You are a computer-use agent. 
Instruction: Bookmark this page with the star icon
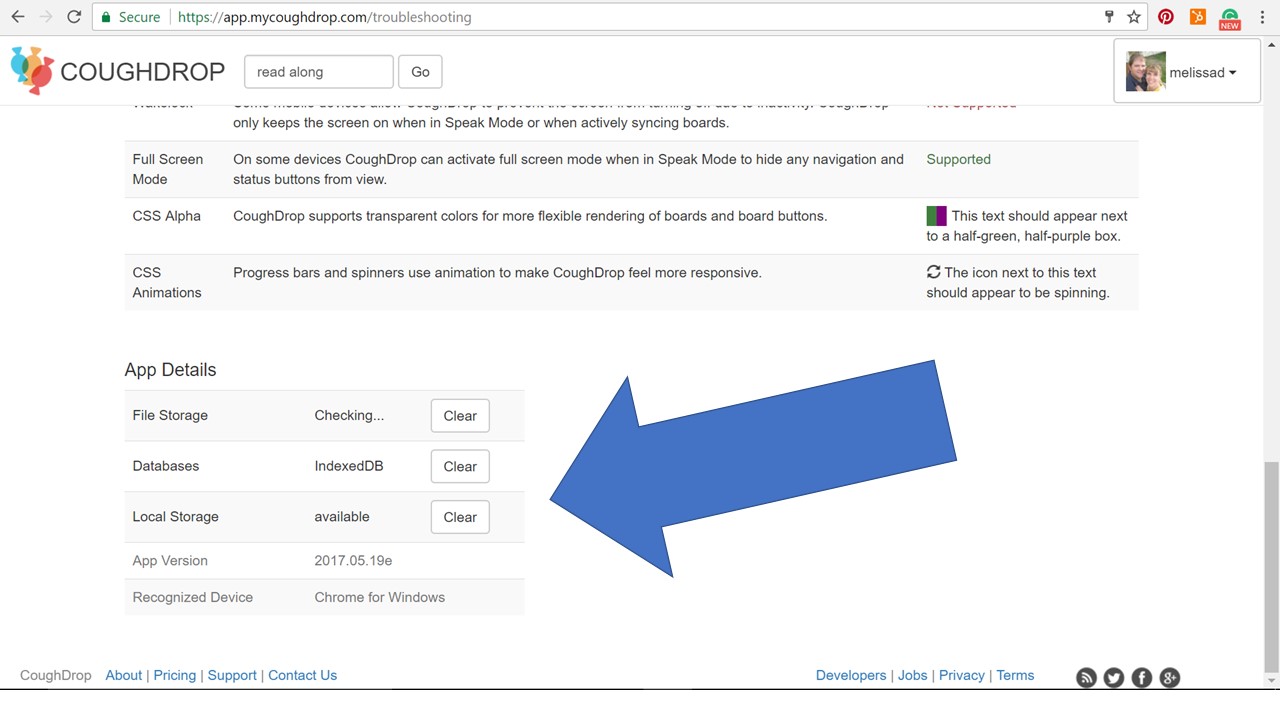1134,17
